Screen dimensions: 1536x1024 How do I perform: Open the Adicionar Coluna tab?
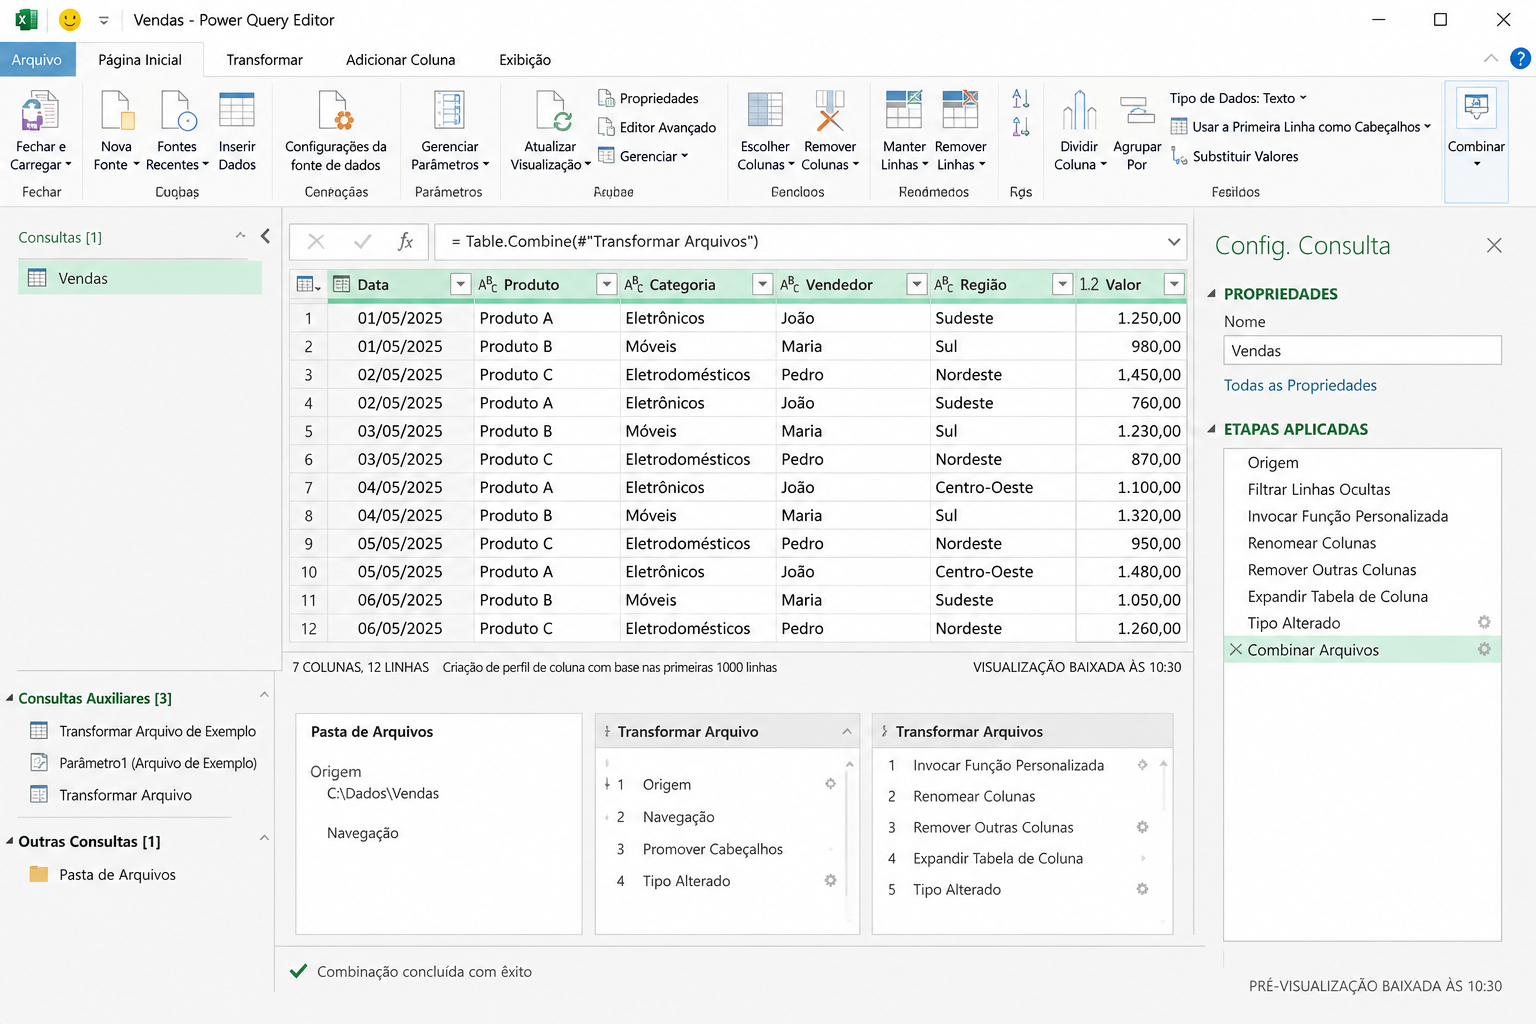(x=400, y=60)
